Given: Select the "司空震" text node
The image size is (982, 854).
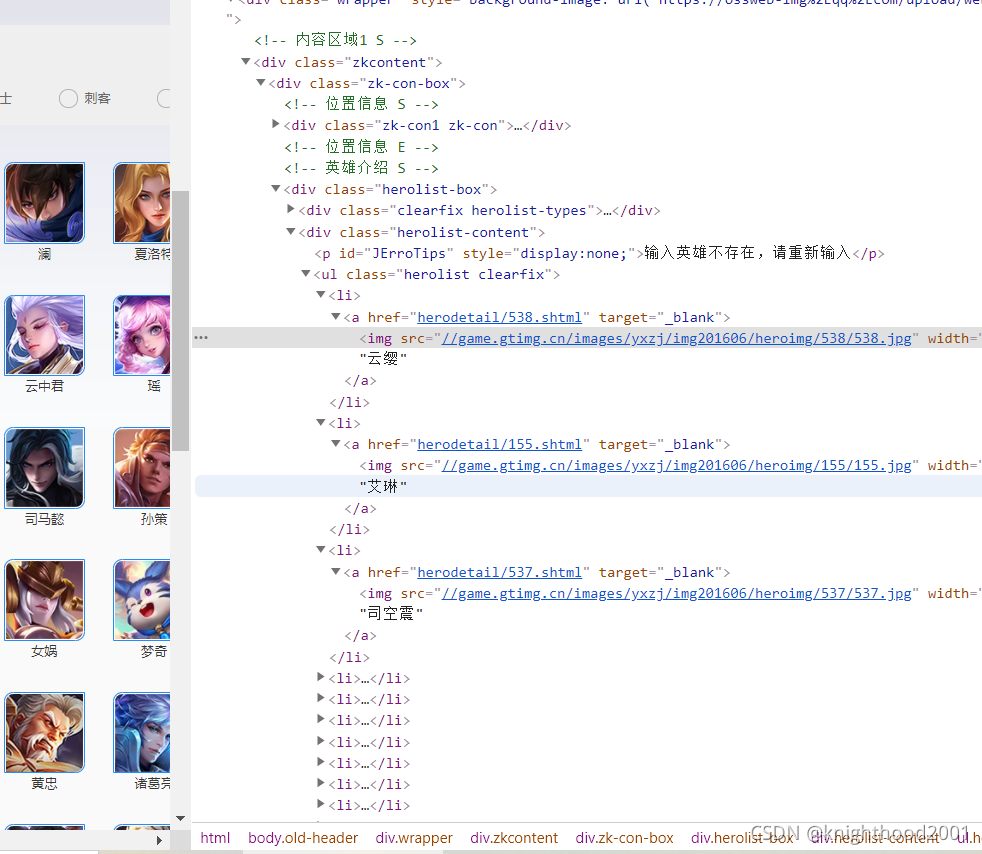Looking at the screenshot, I should [391, 614].
